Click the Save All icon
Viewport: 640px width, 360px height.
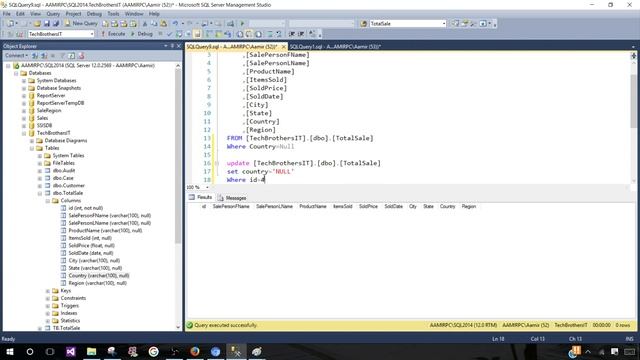(x=56, y=24)
